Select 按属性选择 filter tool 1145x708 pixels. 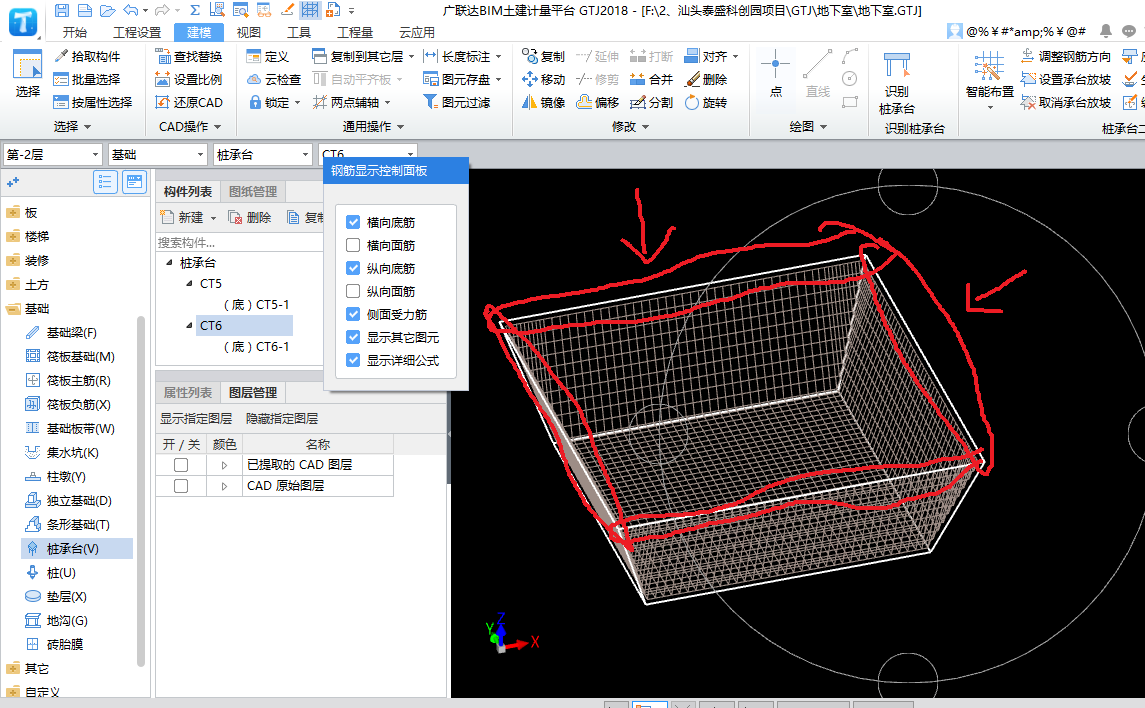(93, 102)
